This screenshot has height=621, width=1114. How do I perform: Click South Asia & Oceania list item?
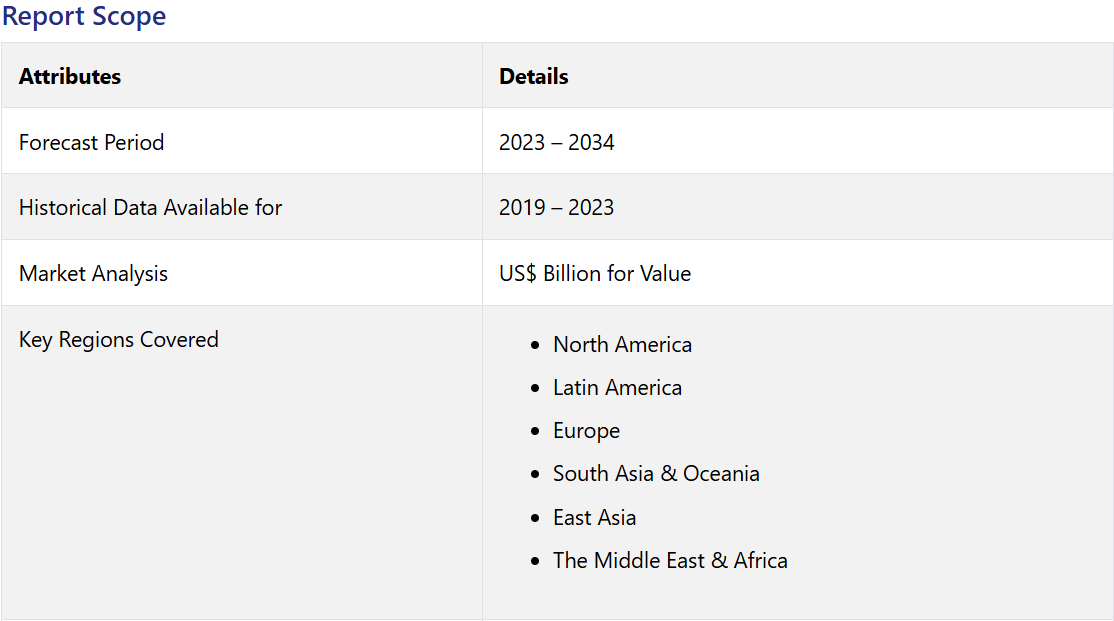656,474
